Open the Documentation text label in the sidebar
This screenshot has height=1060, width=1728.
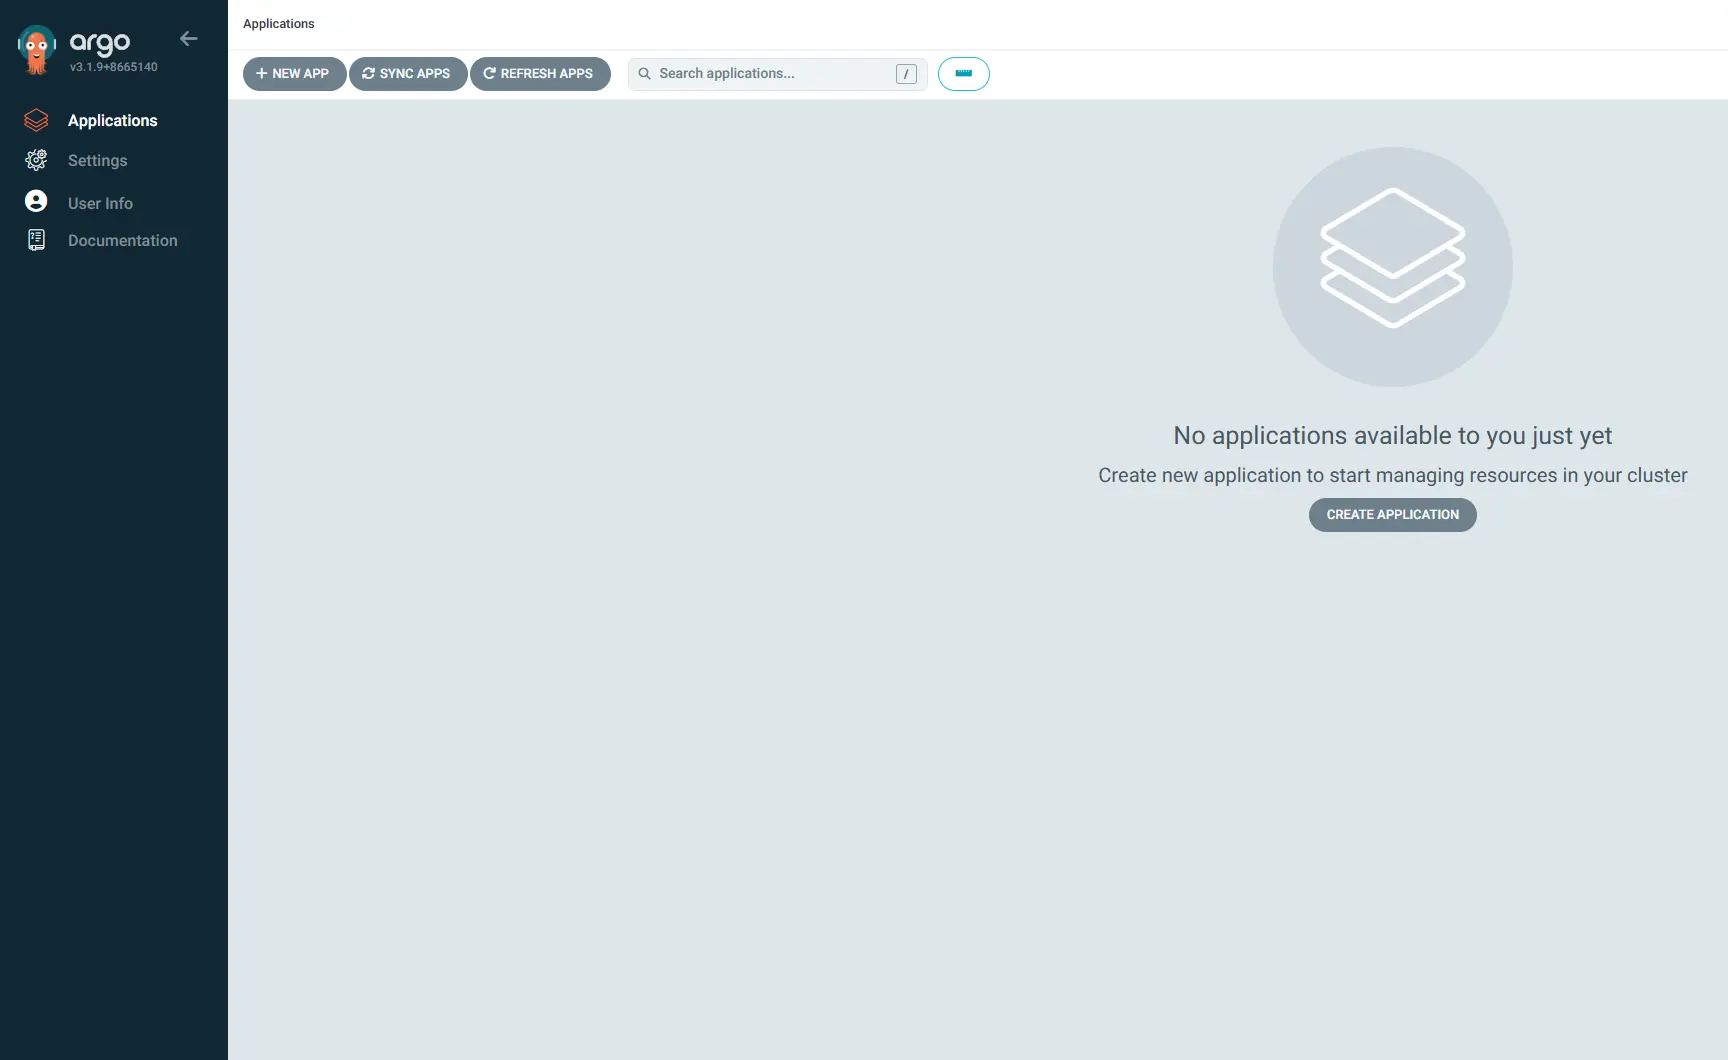tap(122, 241)
